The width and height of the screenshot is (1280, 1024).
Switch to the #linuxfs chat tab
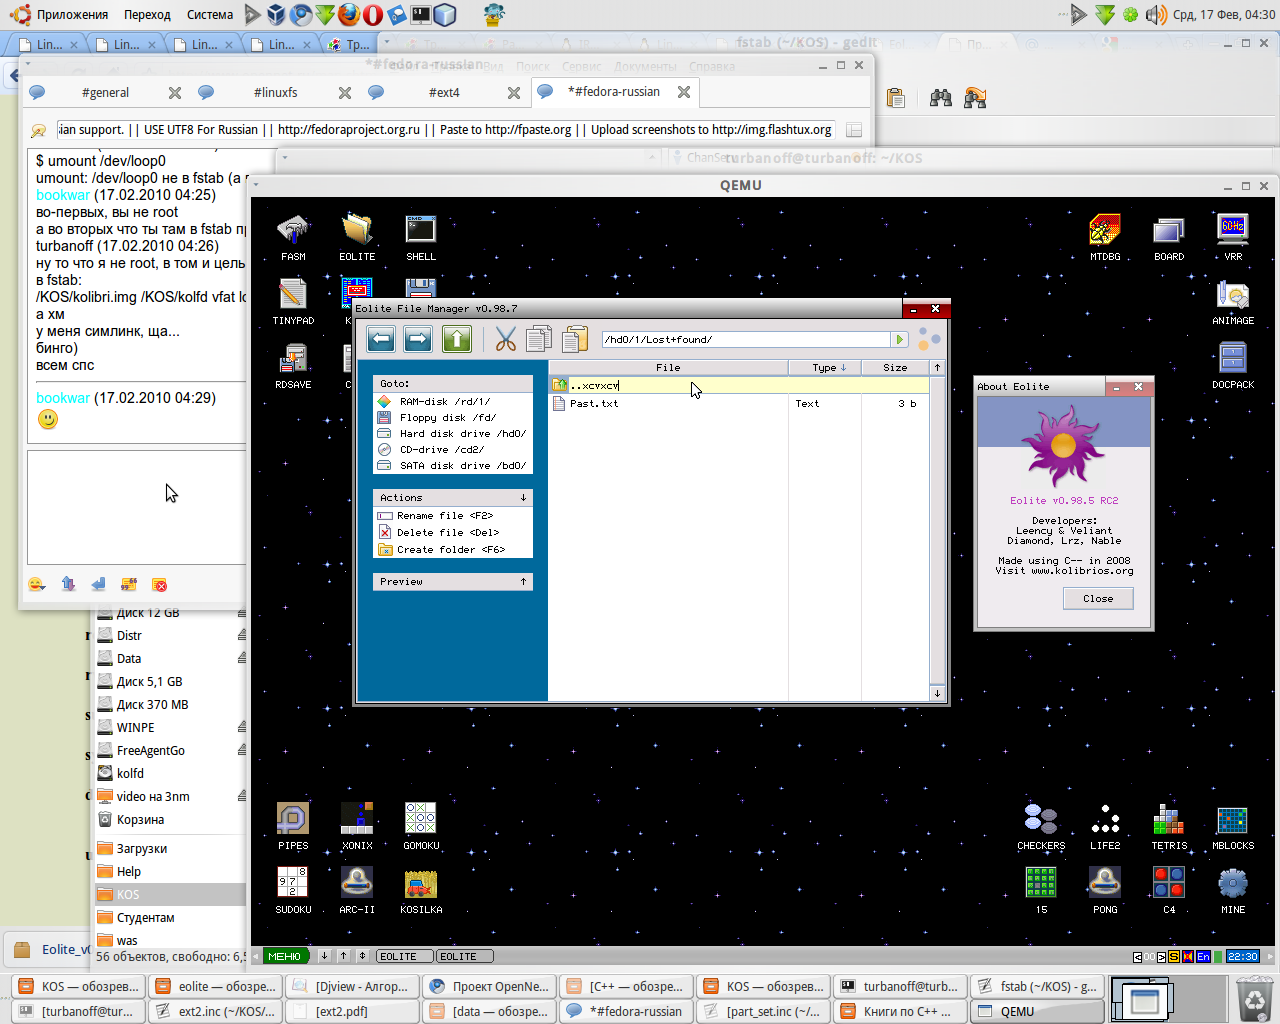tap(275, 92)
